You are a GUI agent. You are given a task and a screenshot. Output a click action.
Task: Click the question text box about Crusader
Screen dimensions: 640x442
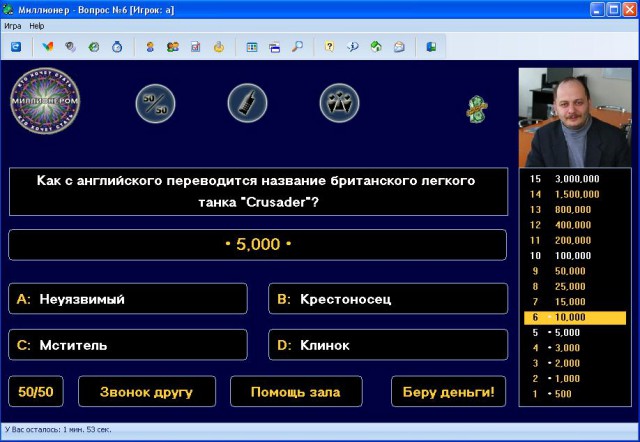[258, 191]
